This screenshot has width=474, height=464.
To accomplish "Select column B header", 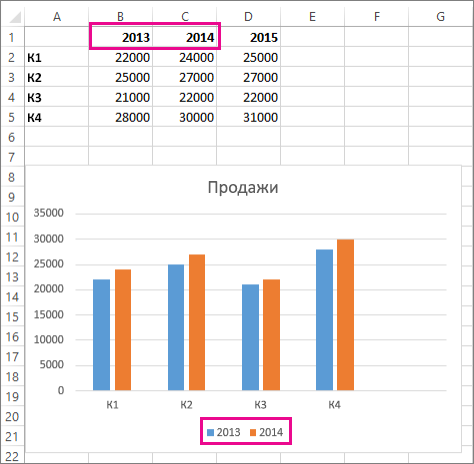I will pos(120,16).
